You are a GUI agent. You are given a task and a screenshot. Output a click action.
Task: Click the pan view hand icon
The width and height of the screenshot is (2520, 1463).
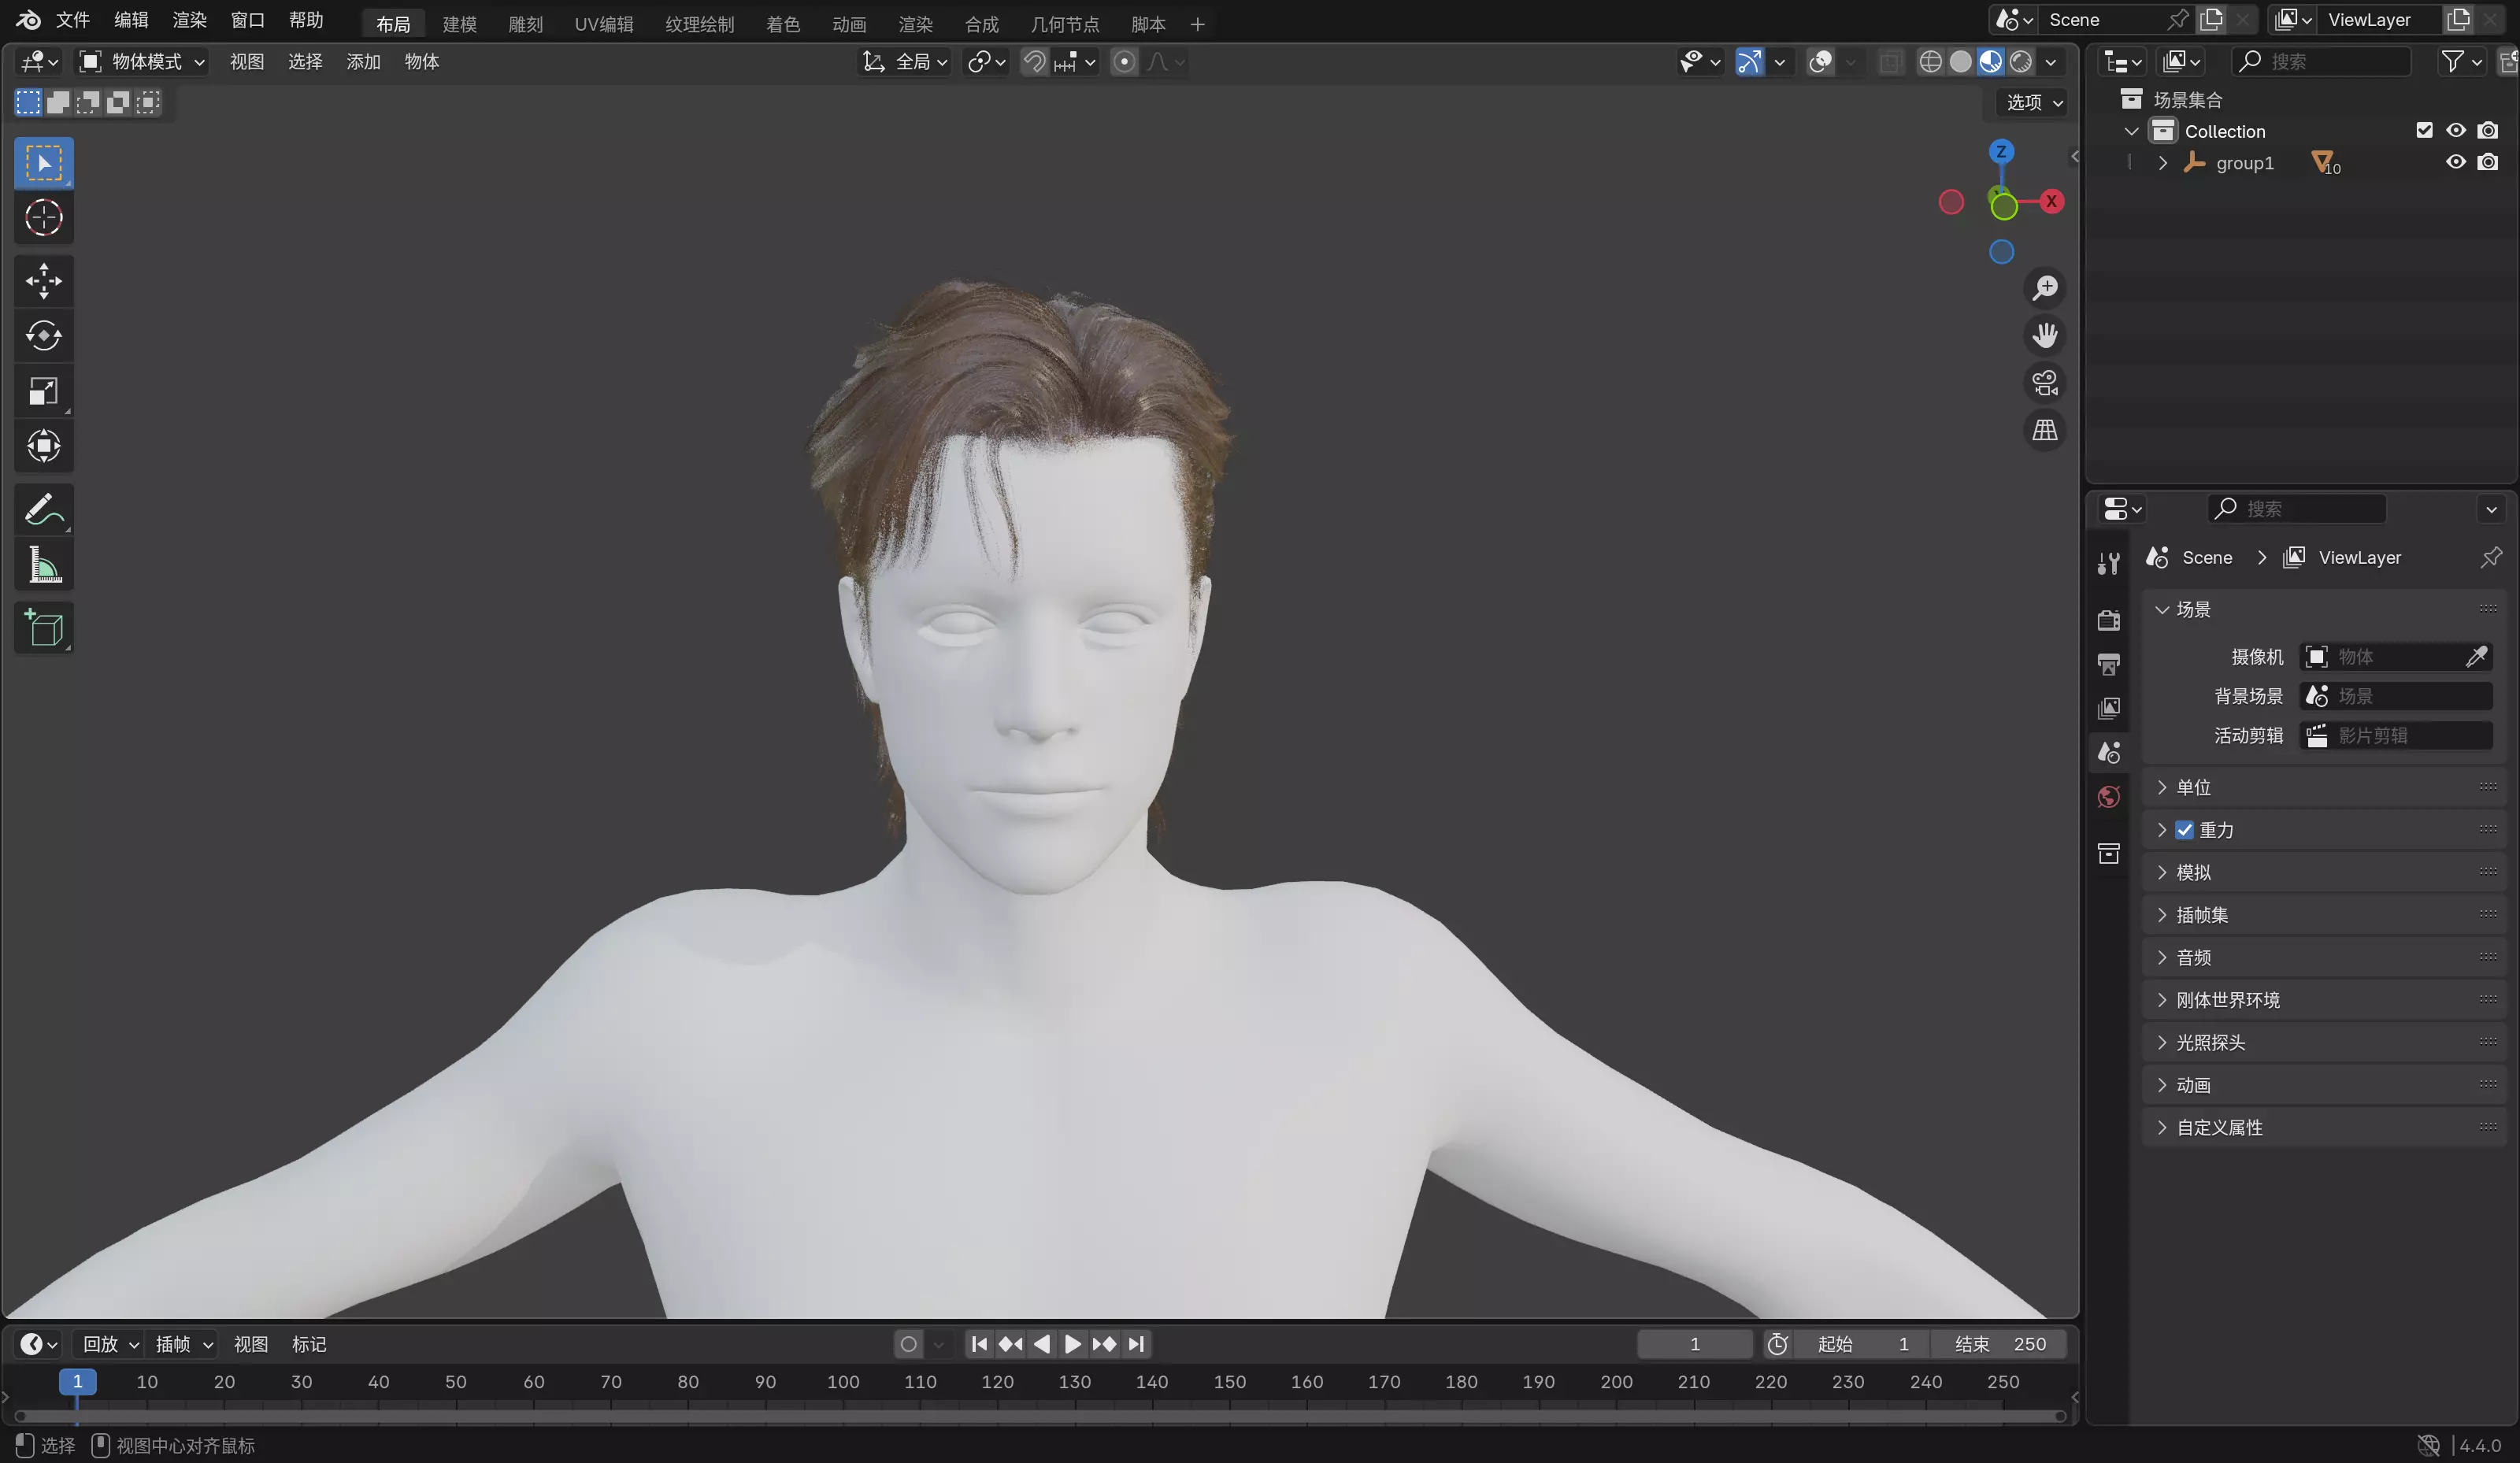click(x=2045, y=335)
